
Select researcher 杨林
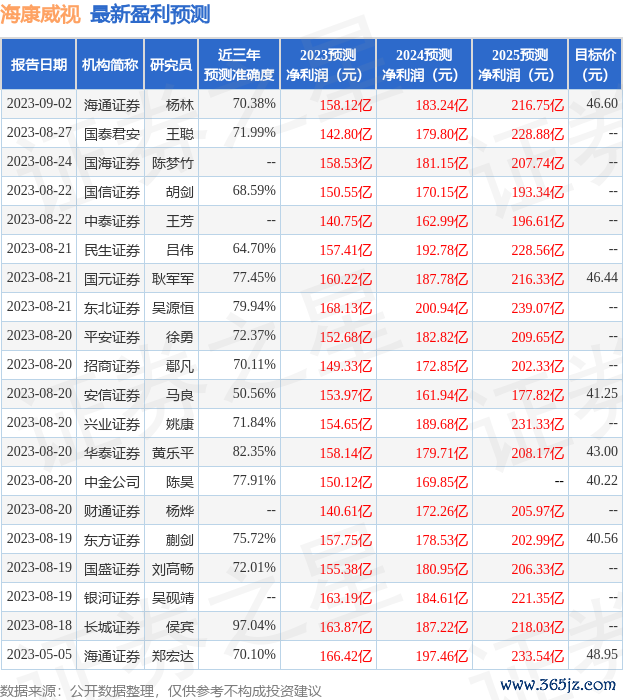coord(180,105)
